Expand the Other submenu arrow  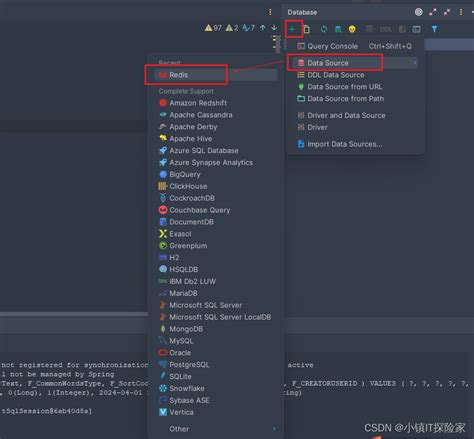coord(274,429)
